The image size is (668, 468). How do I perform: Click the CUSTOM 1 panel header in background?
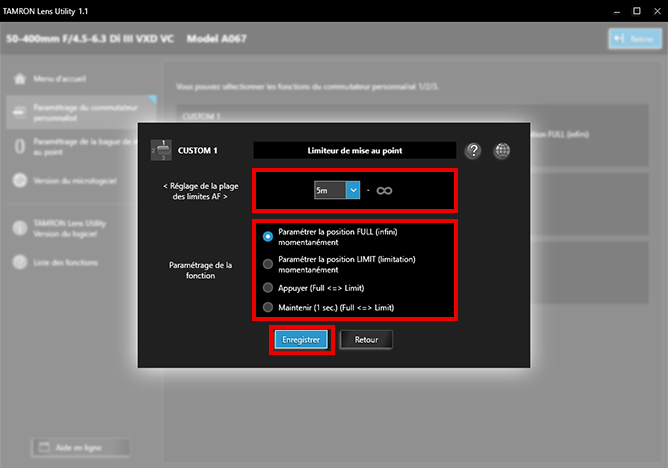click(x=201, y=116)
